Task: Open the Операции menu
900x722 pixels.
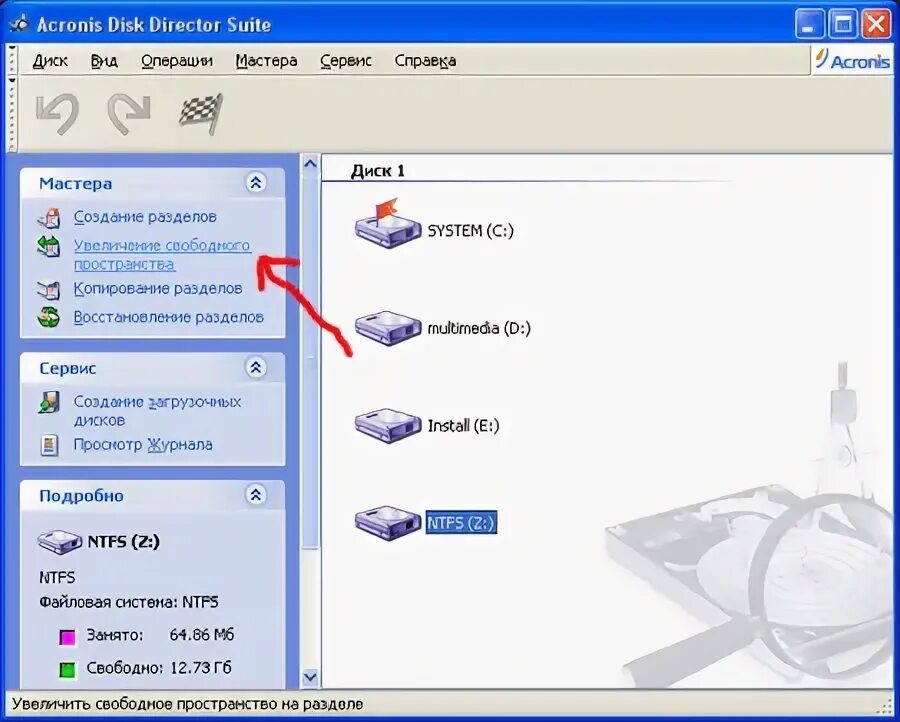Action: (x=177, y=61)
